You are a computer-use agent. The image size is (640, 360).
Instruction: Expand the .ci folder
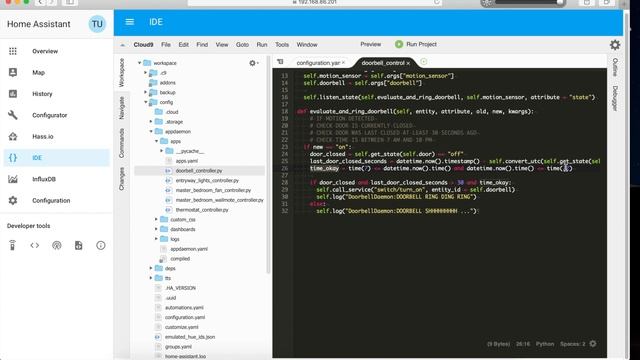click(x=145, y=73)
